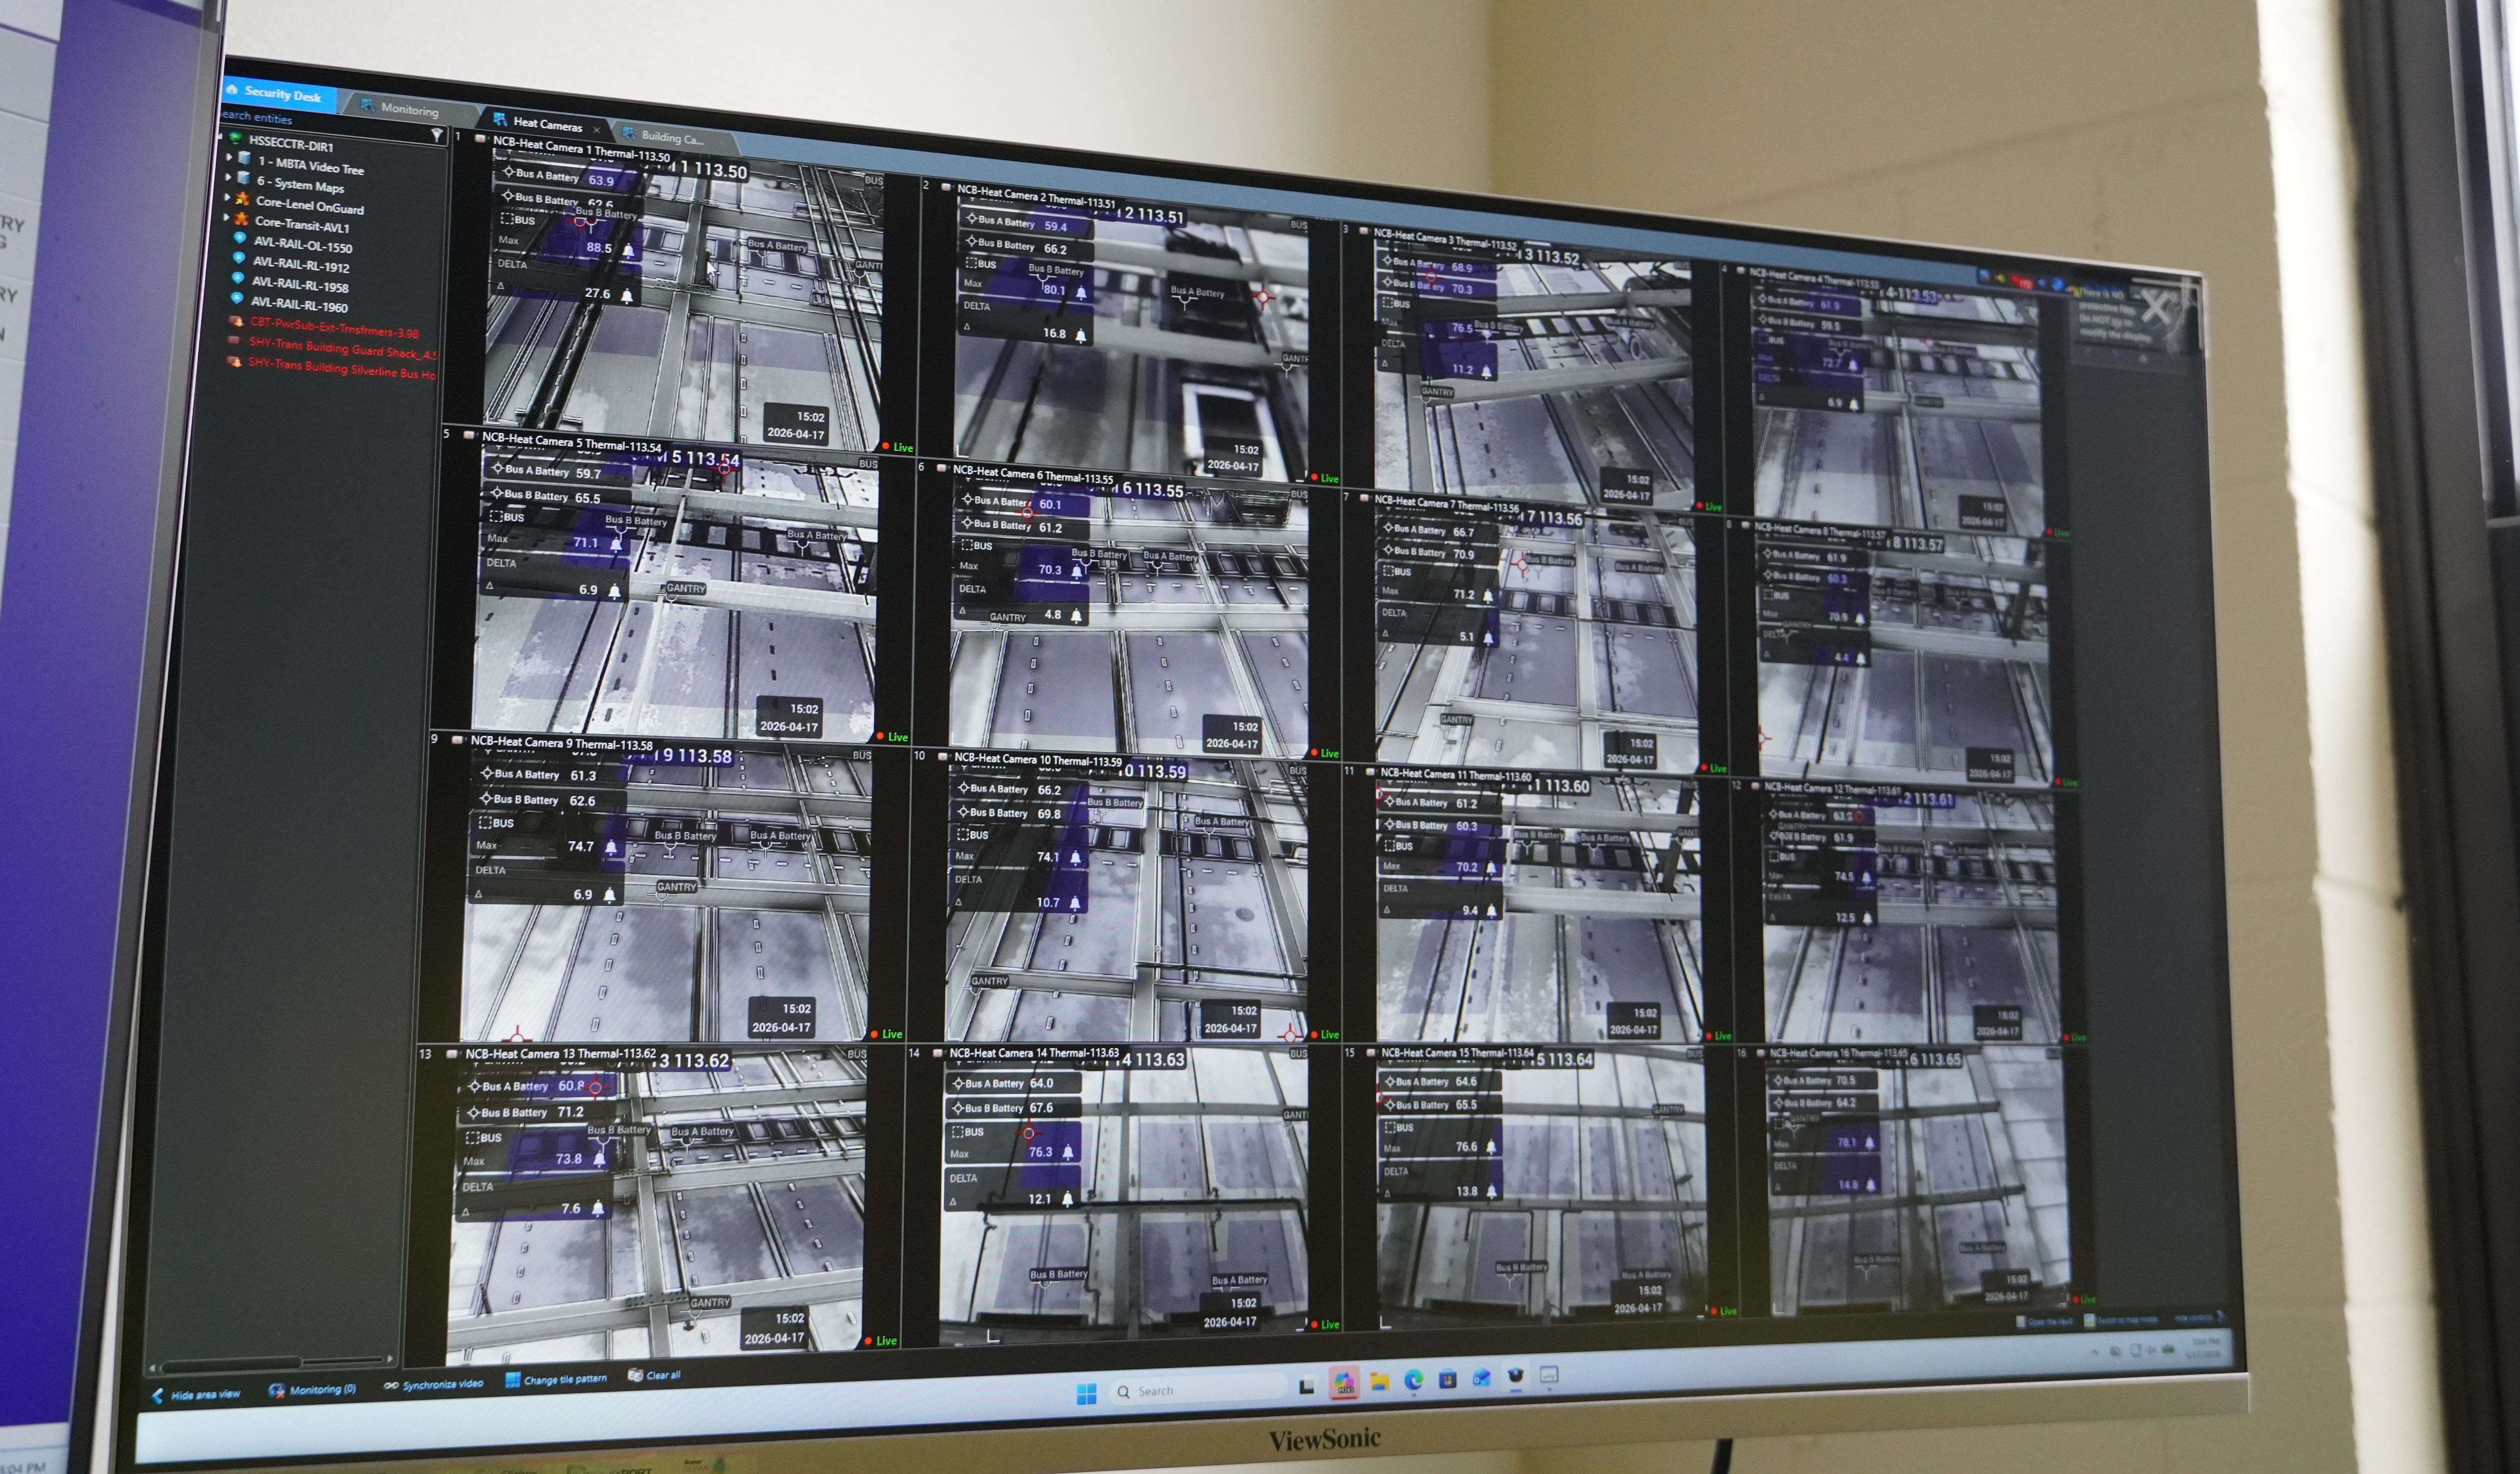Click Max alarm bell in Camera 1 tile

(628, 251)
